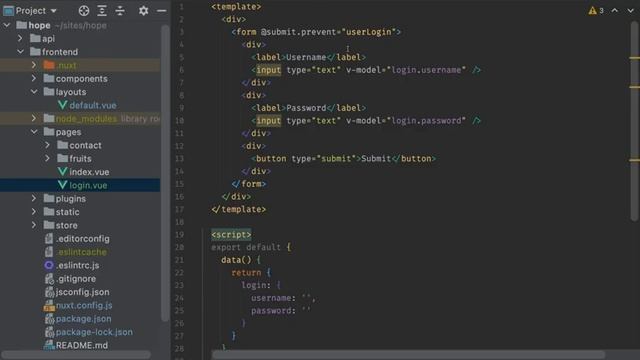Click the <script> tag on line 19
Viewport: 640px width, 360px height.
231,234
